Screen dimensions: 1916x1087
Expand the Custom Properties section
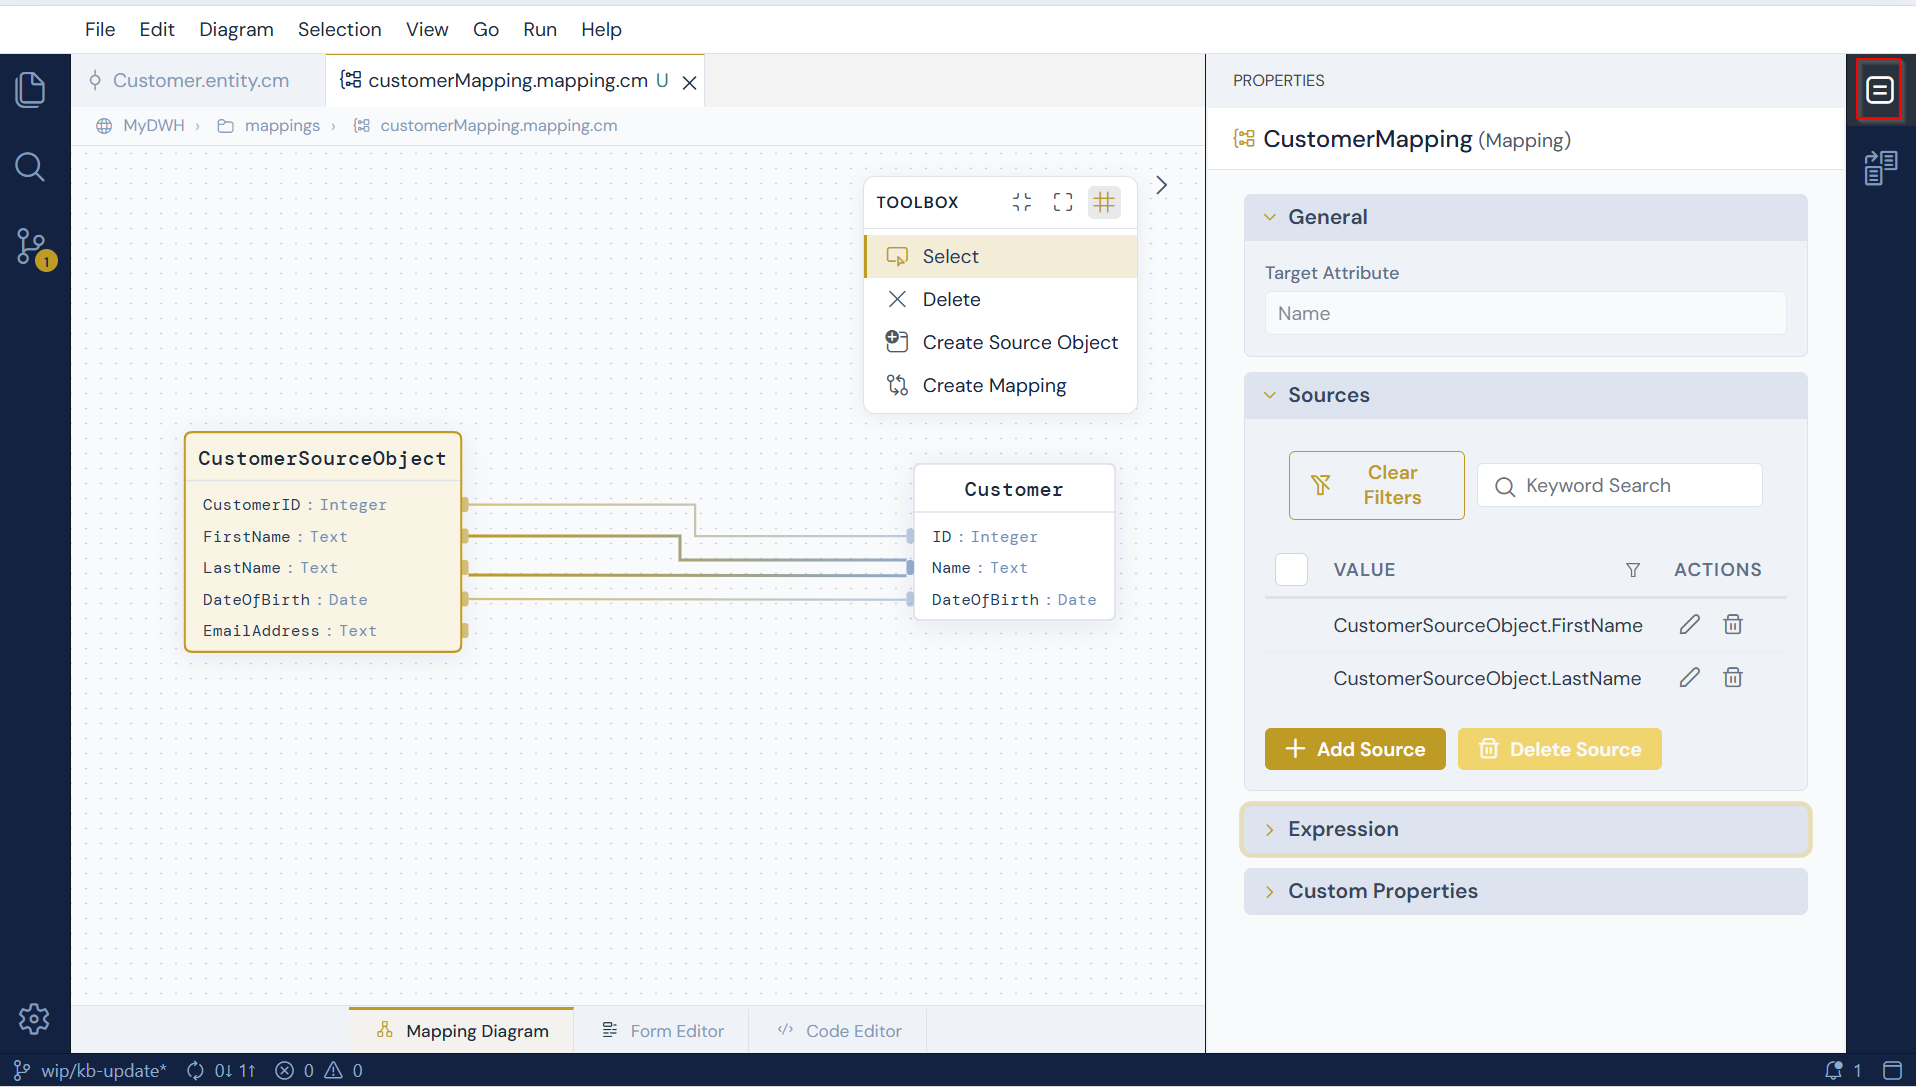[x=1525, y=891]
